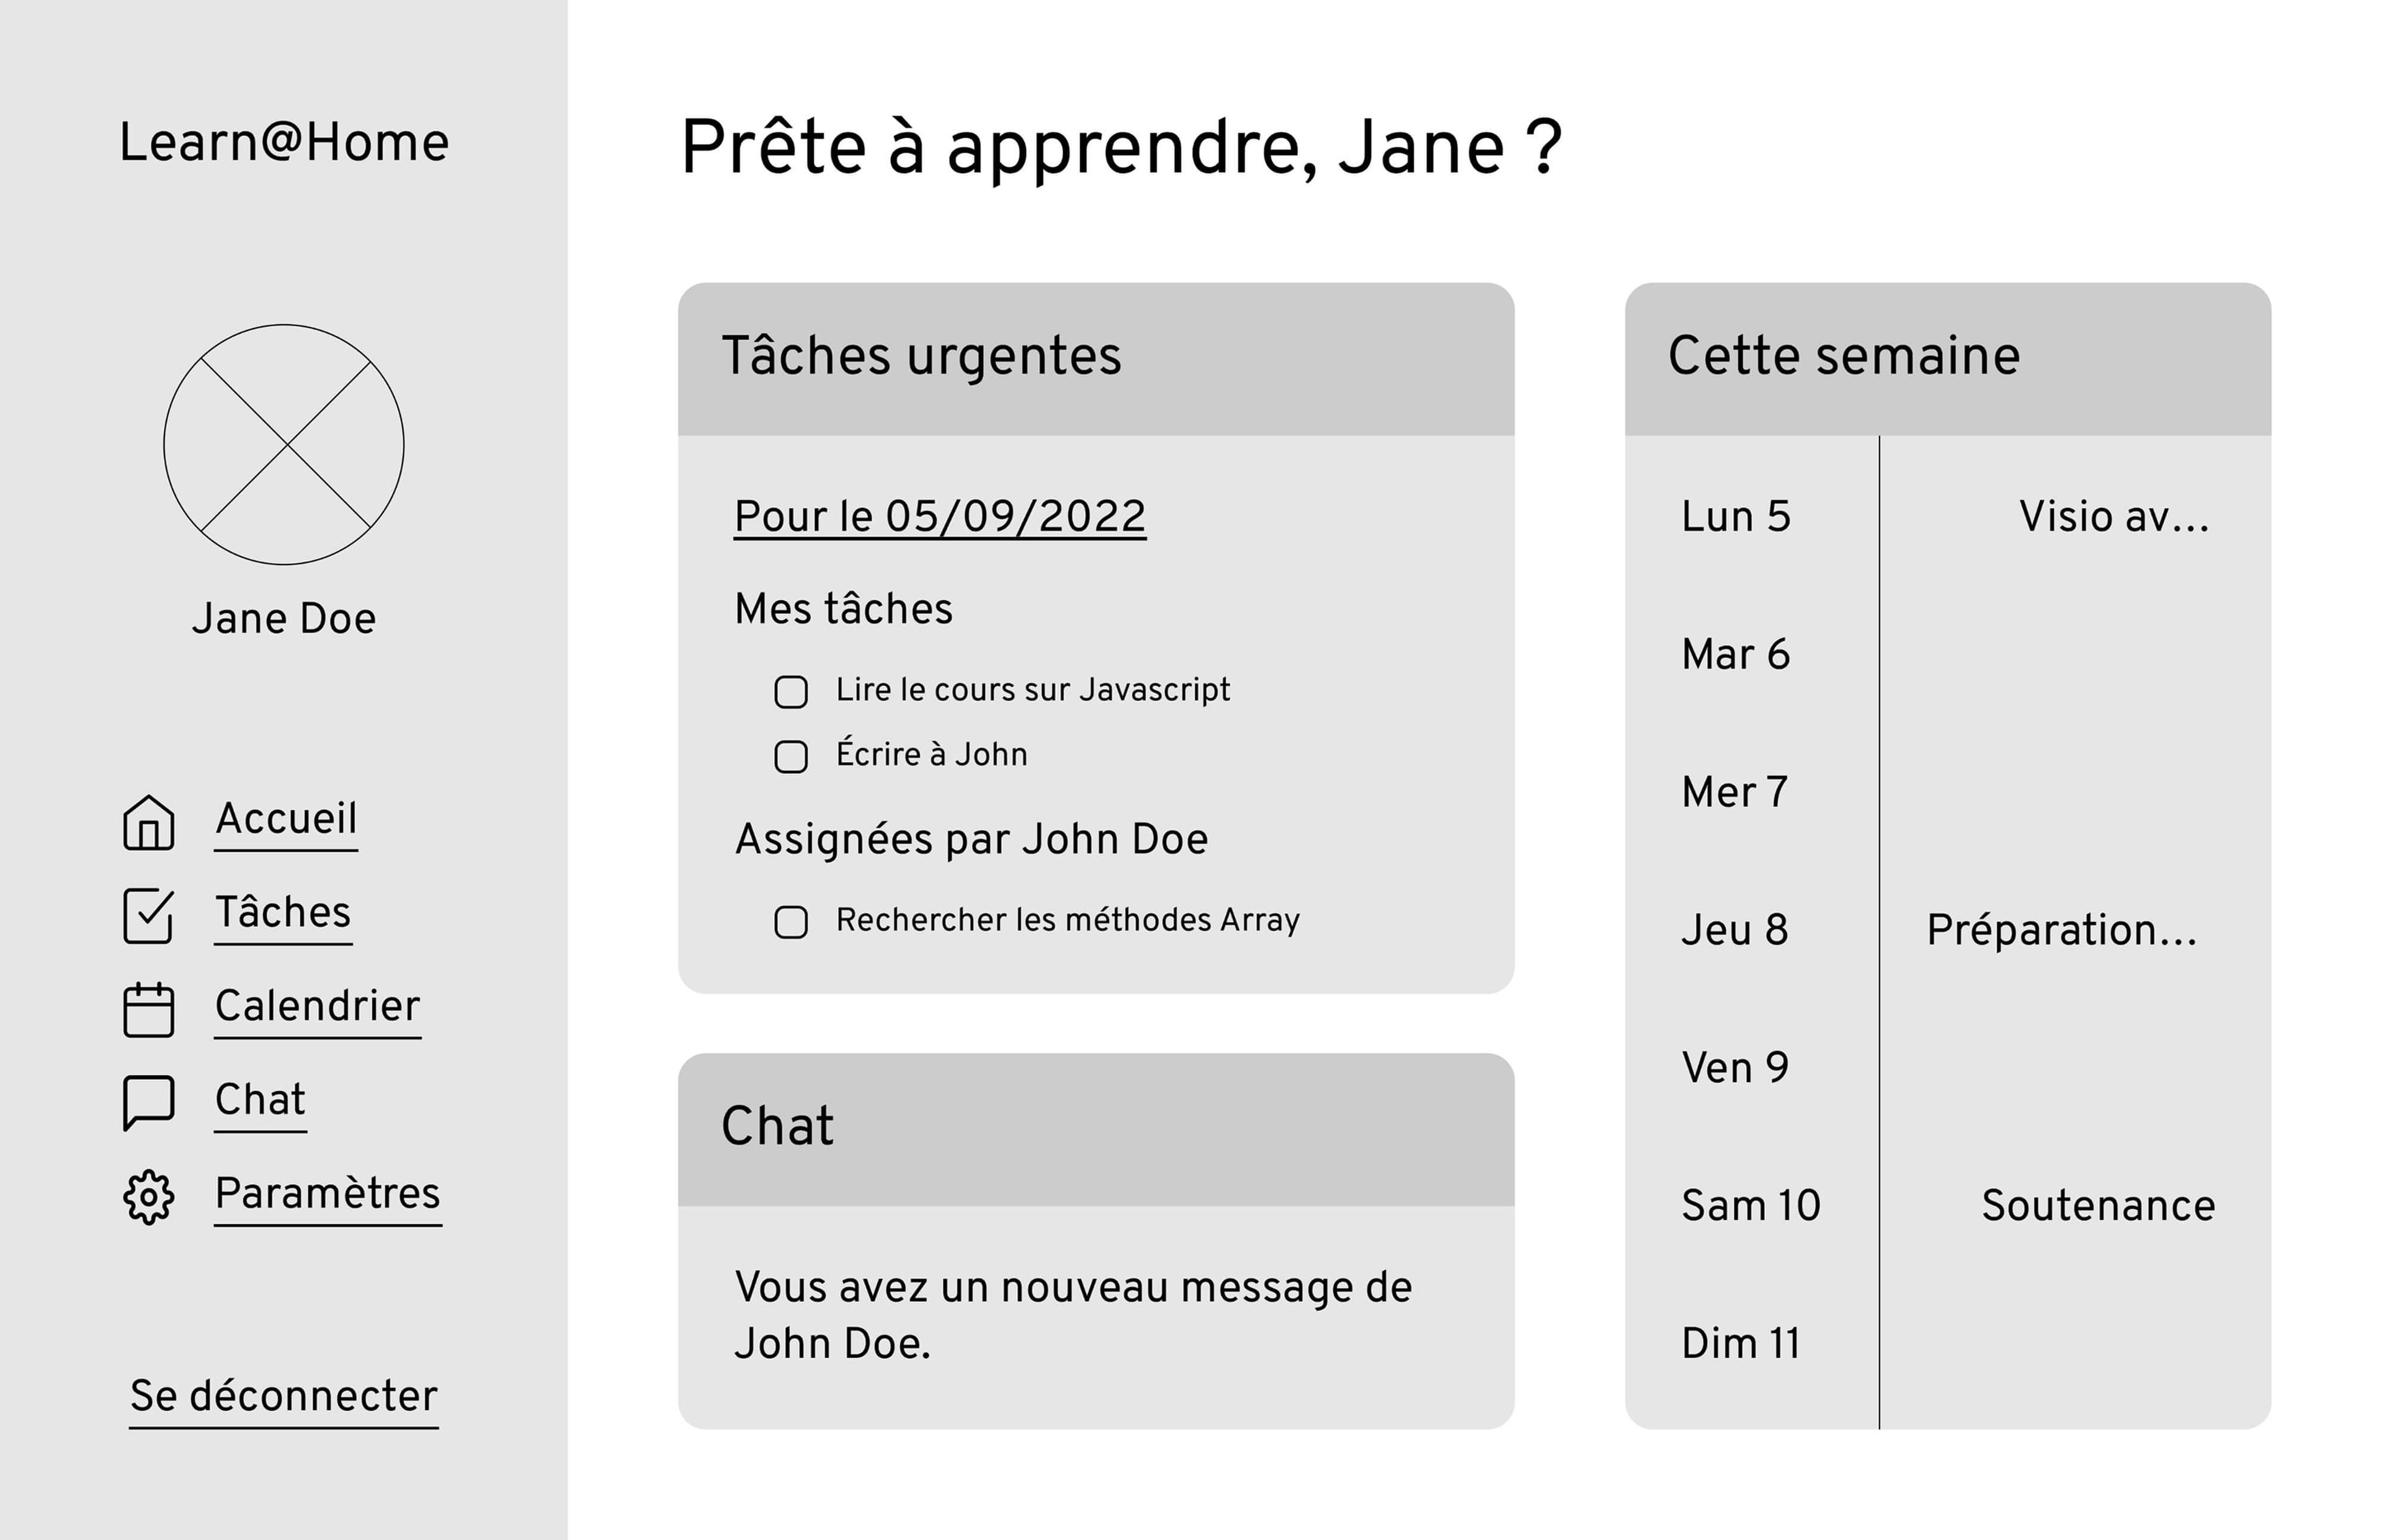Click the calendar icon in the sidebar
2382x1540 pixels.
click(x=148, y=1009)
